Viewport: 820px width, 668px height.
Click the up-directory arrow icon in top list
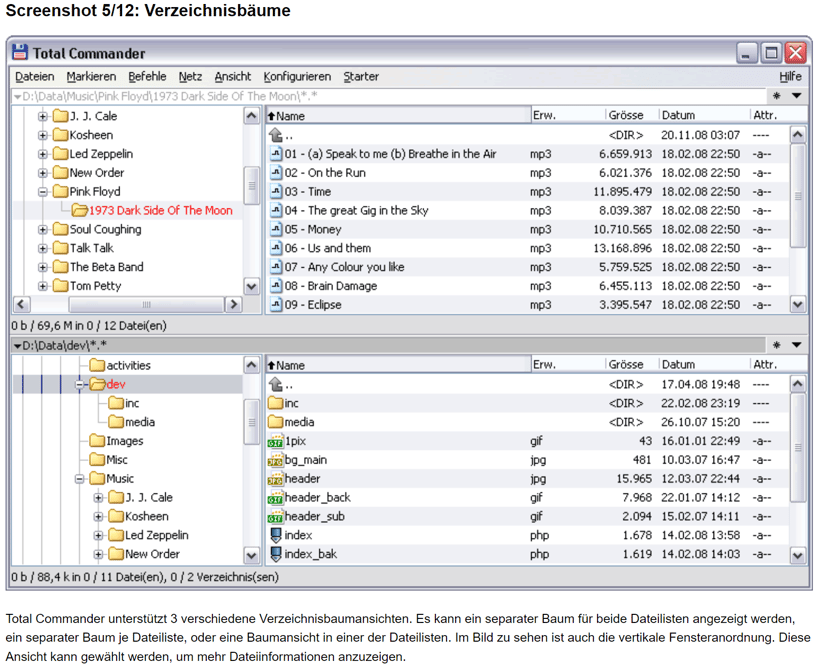coord(277,135)
